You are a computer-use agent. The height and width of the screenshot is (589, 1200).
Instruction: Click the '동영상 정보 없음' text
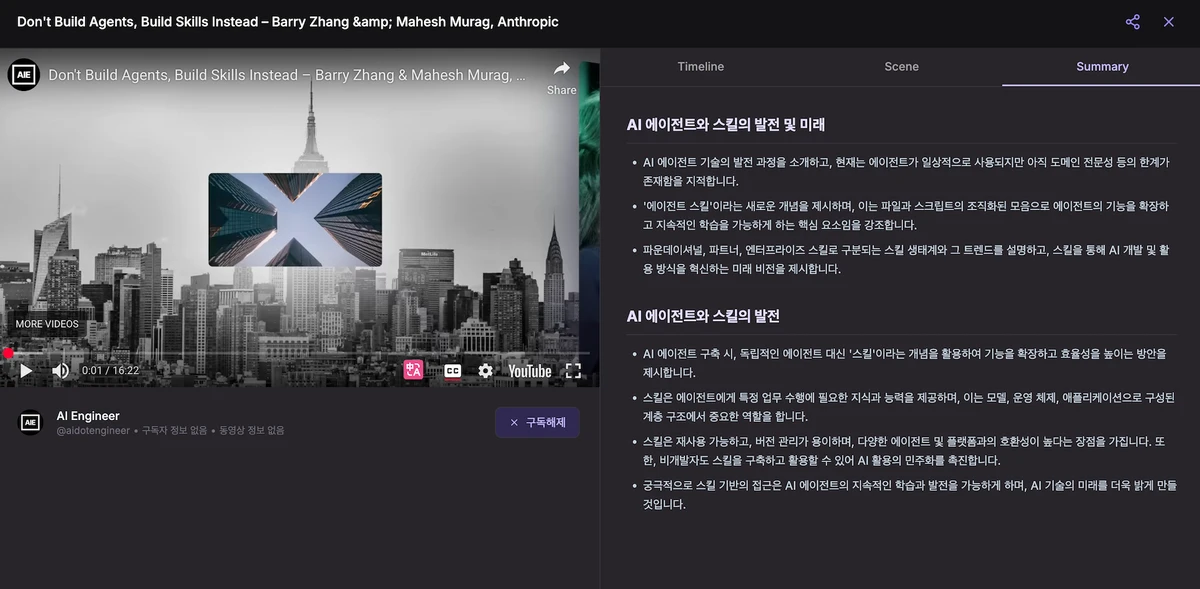coord(251,431)
